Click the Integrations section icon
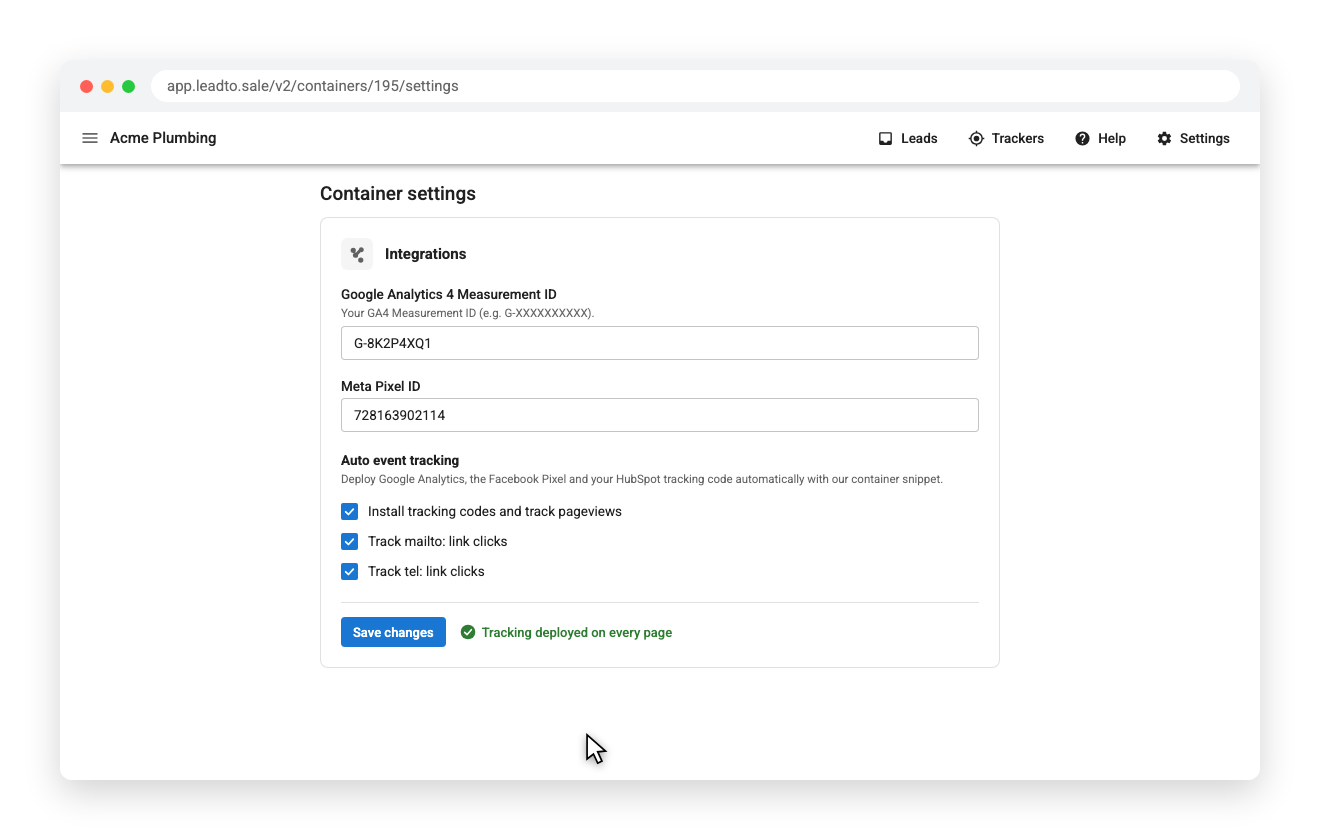Viewport: 1320px width, 840px height. tap(357, 254)
